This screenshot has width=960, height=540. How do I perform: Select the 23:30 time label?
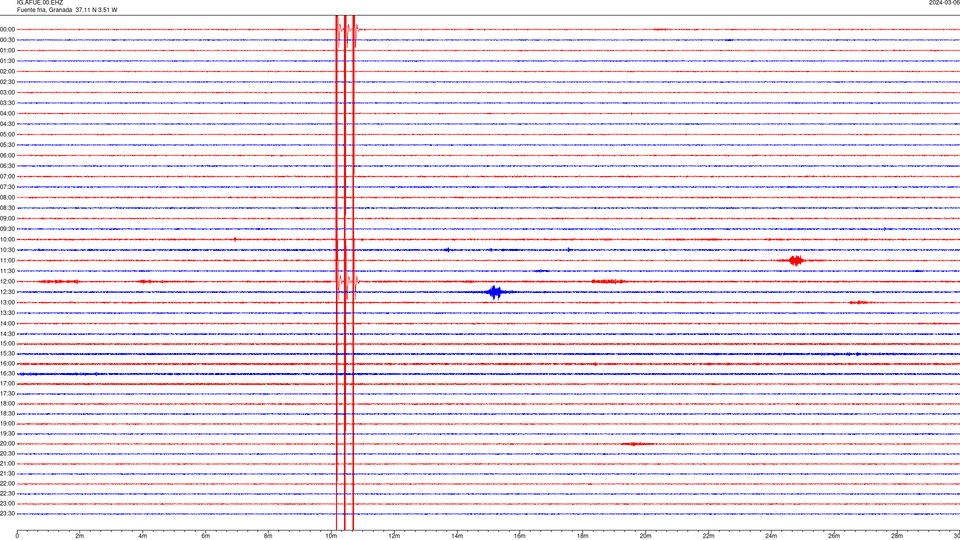coord(7,514)
